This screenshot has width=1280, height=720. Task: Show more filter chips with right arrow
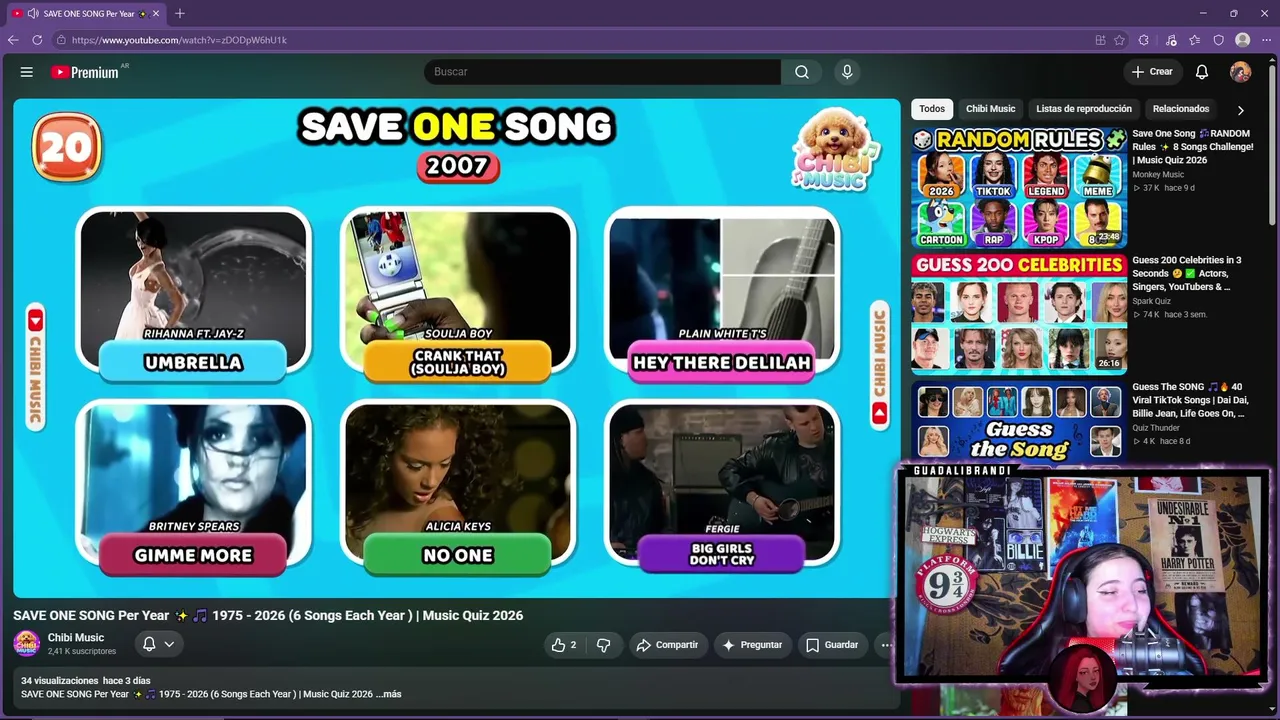pos(1240,110)
